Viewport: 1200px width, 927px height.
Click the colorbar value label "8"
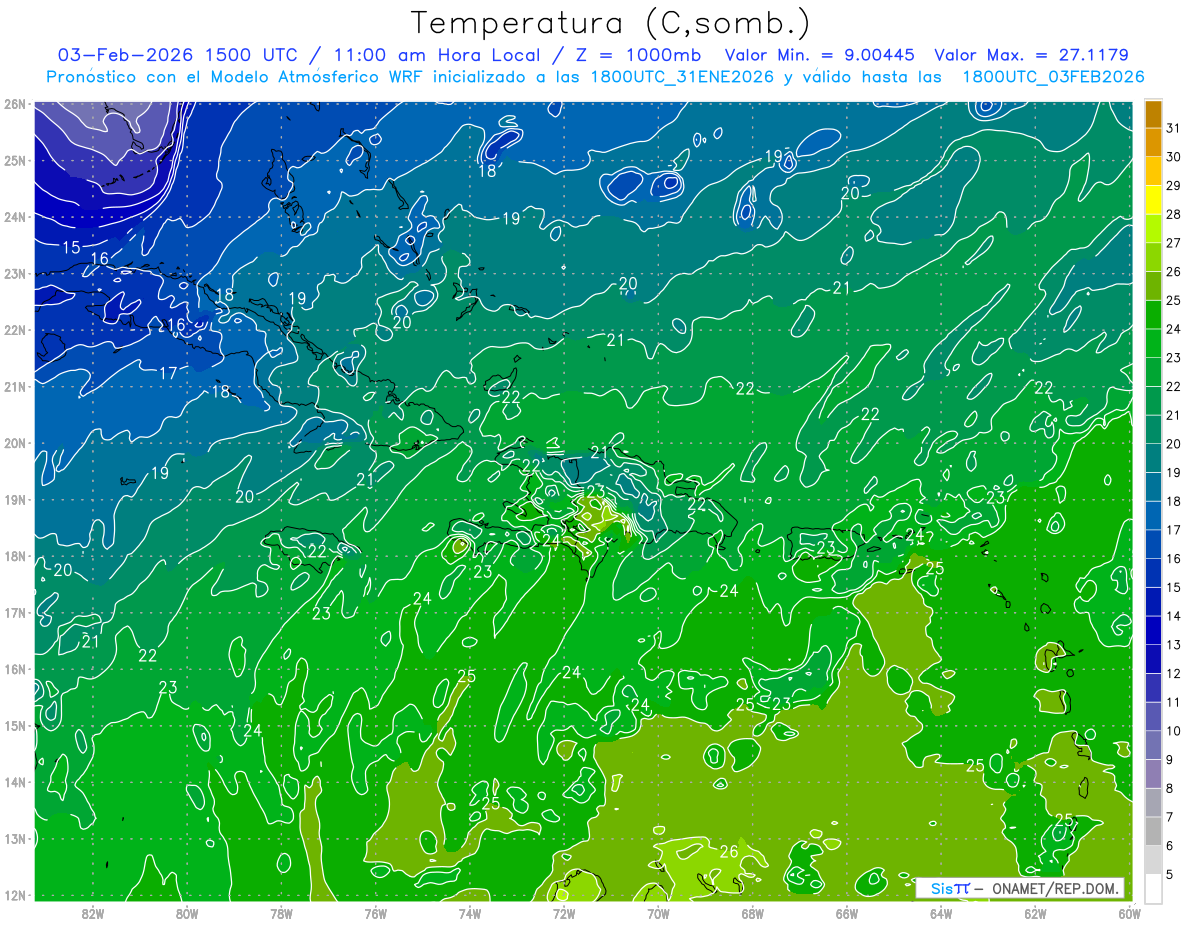point(1171,788)
